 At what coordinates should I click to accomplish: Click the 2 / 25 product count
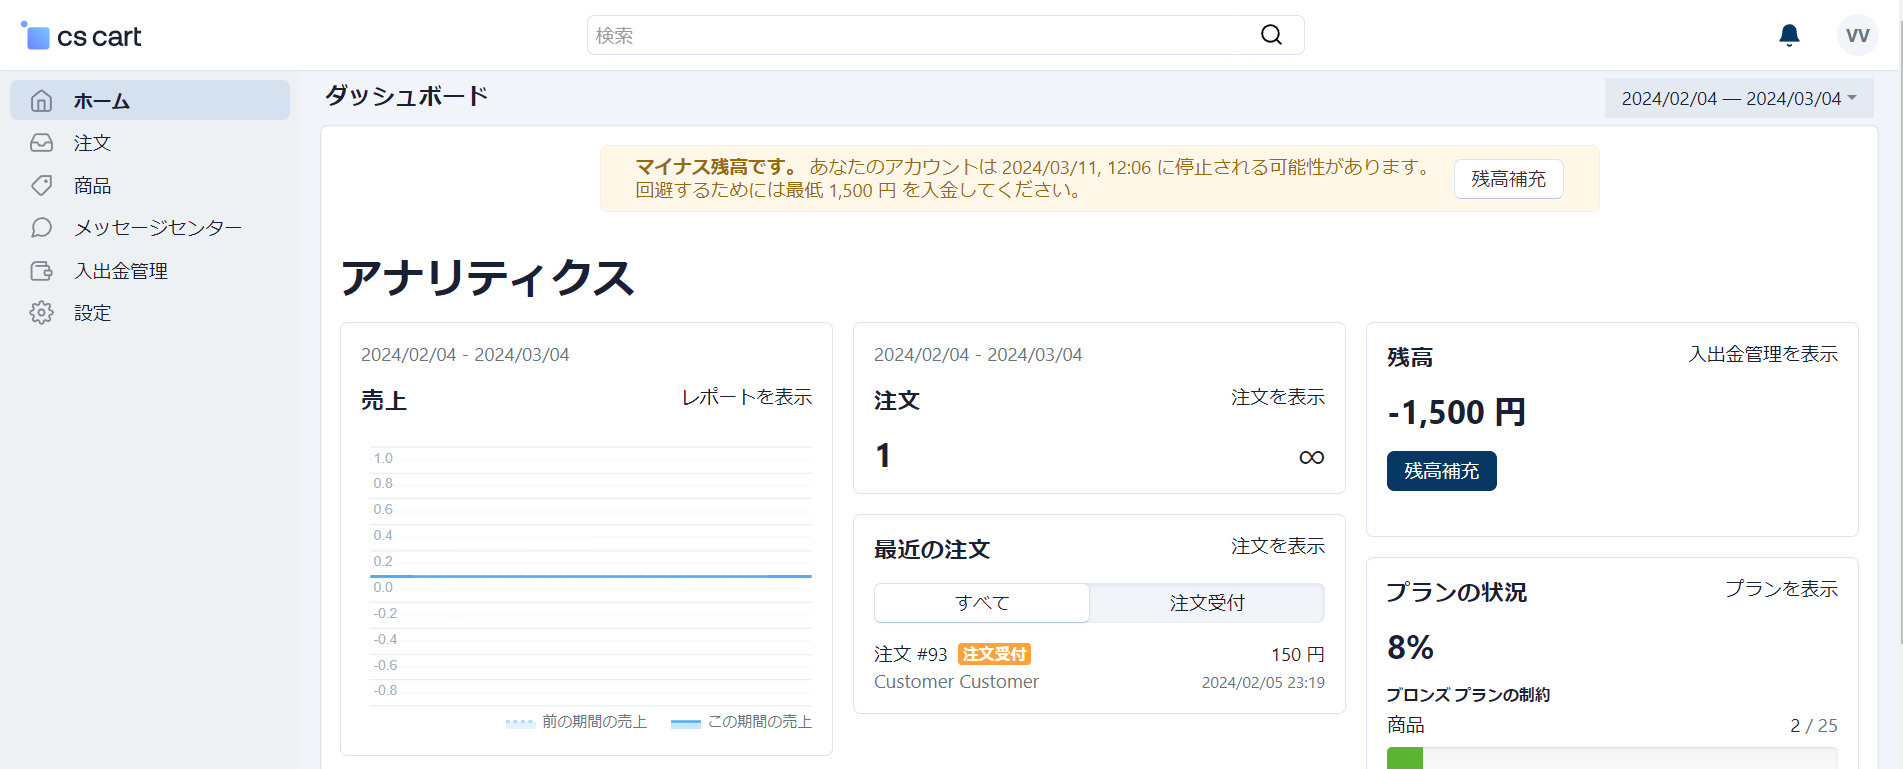click(x=1813, y=726)
